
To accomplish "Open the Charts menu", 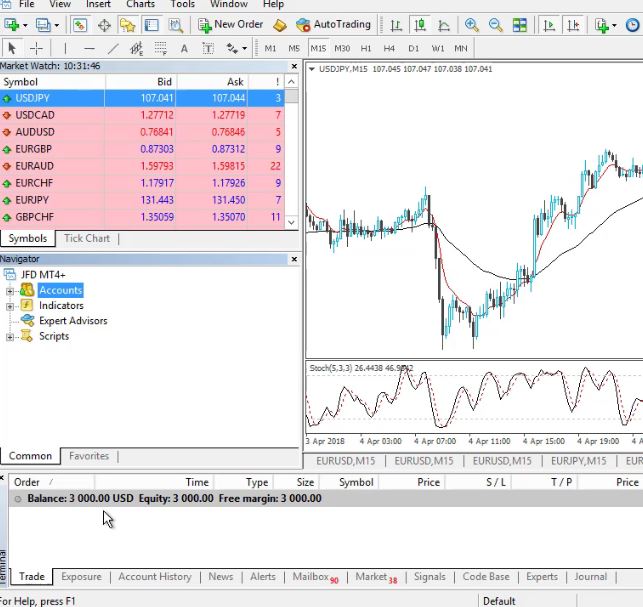I will coord(140,5).
